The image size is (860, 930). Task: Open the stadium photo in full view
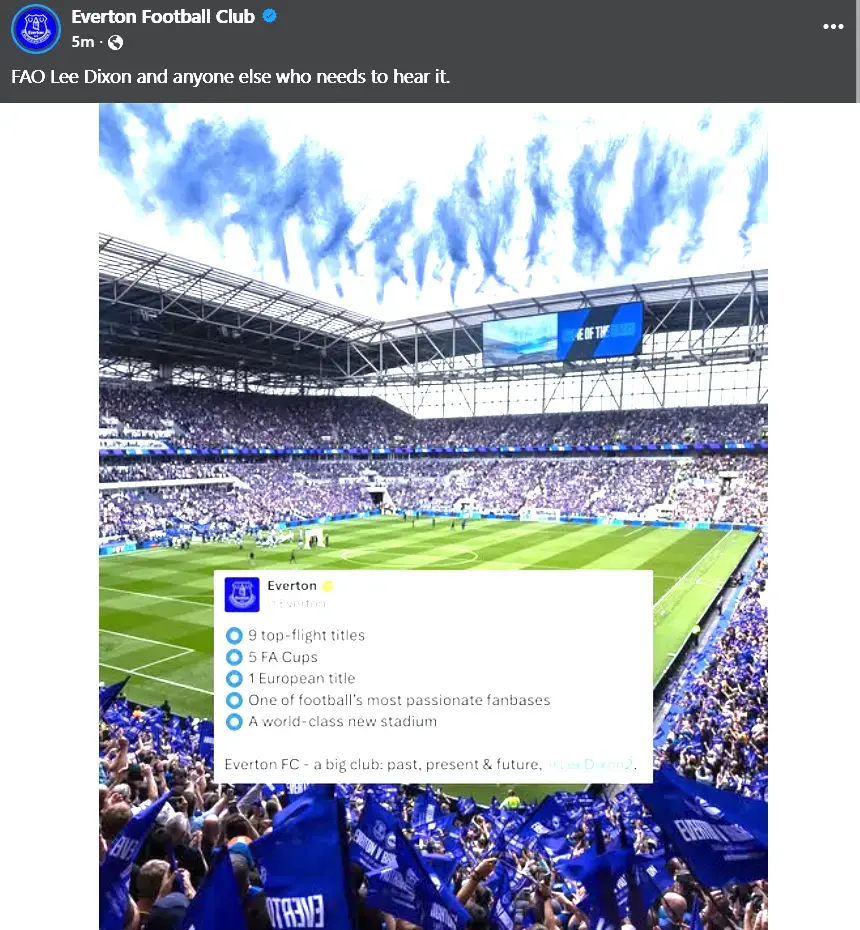pyautogui.click(x=433, y=516)
